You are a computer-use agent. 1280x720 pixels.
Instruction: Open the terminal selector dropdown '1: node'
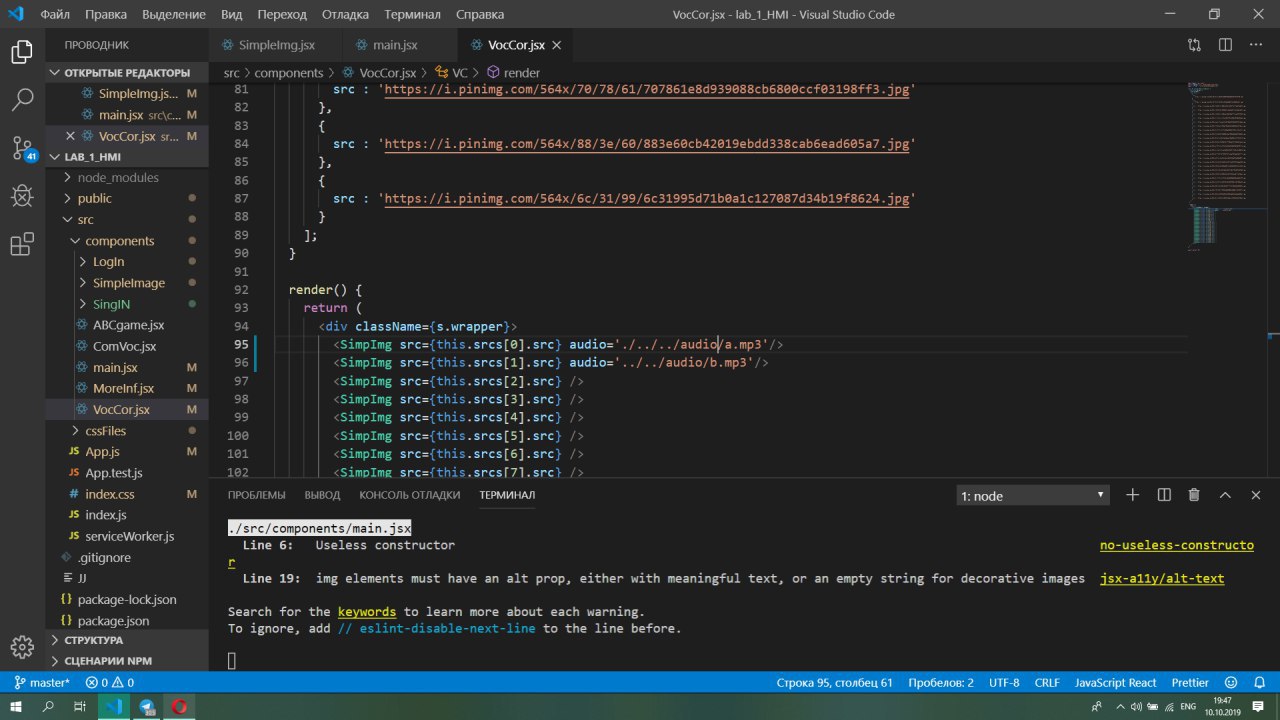click(x=1033, y=496)
